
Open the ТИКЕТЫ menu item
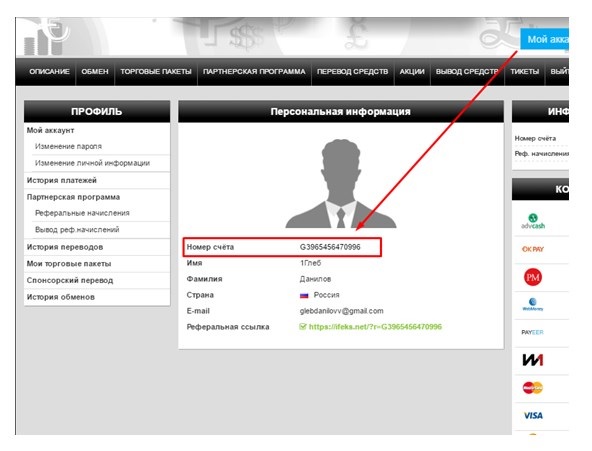point(525,72)
